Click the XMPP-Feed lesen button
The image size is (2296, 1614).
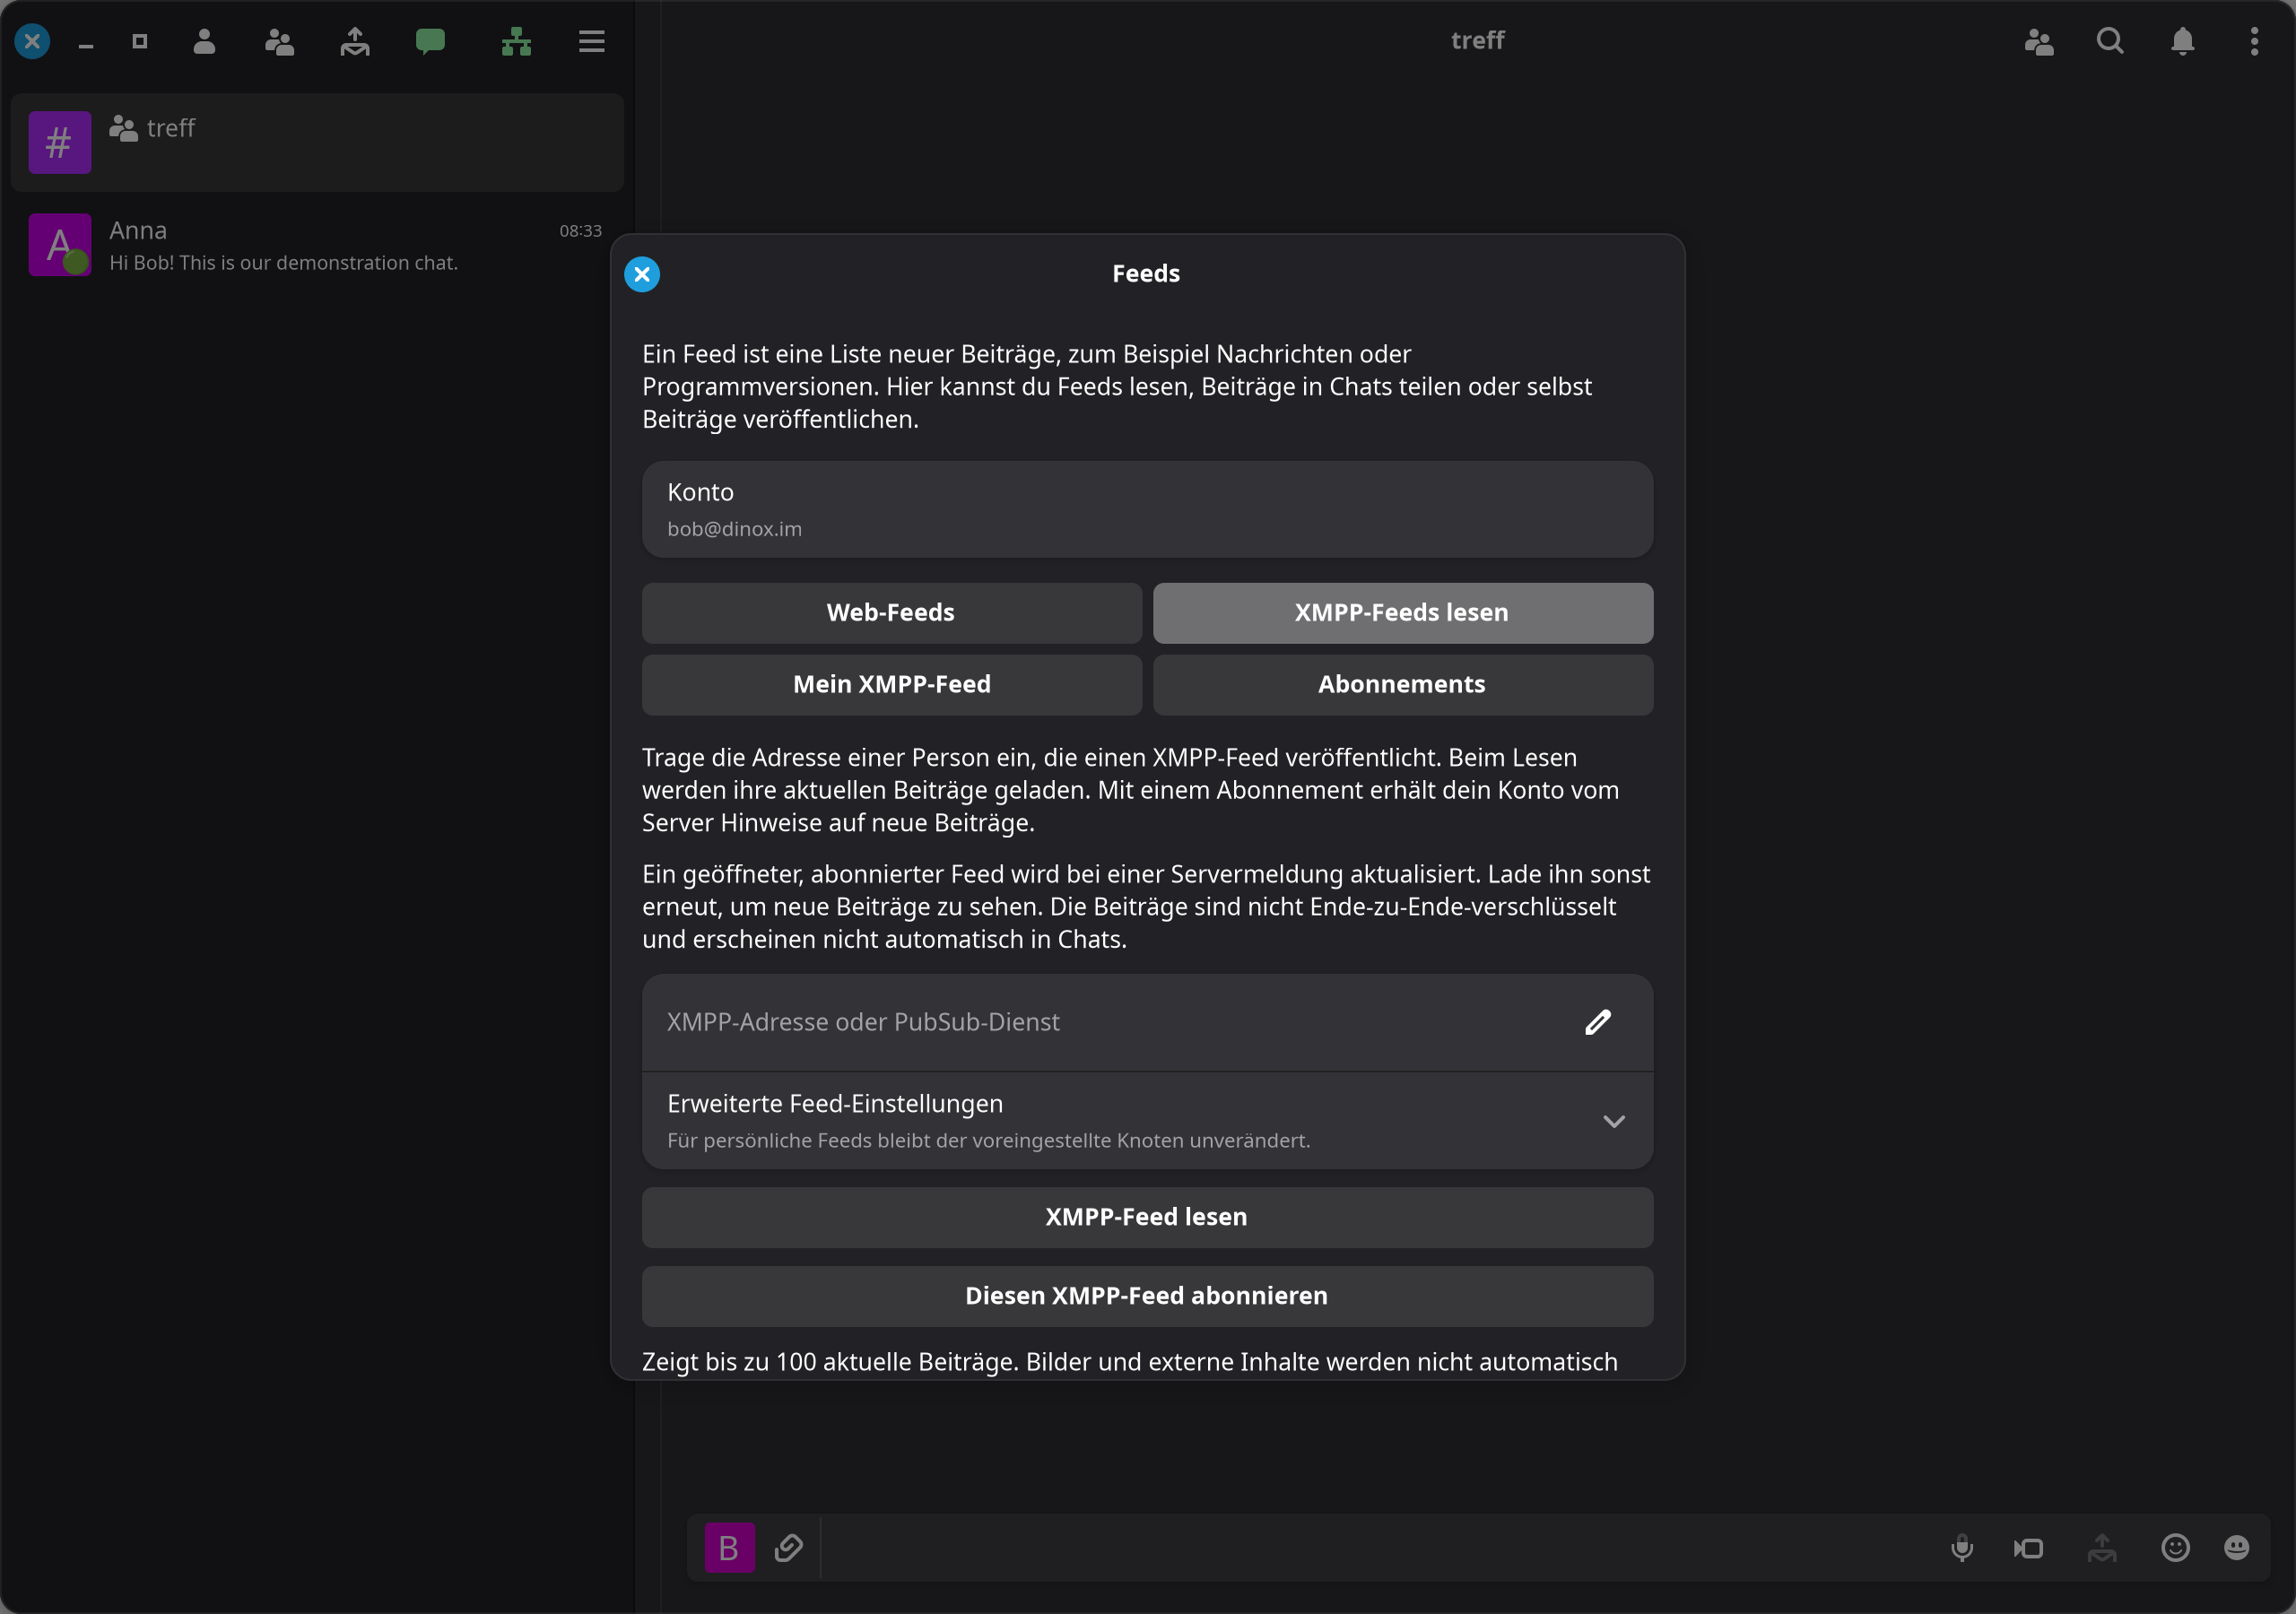click(1147, 1217)
